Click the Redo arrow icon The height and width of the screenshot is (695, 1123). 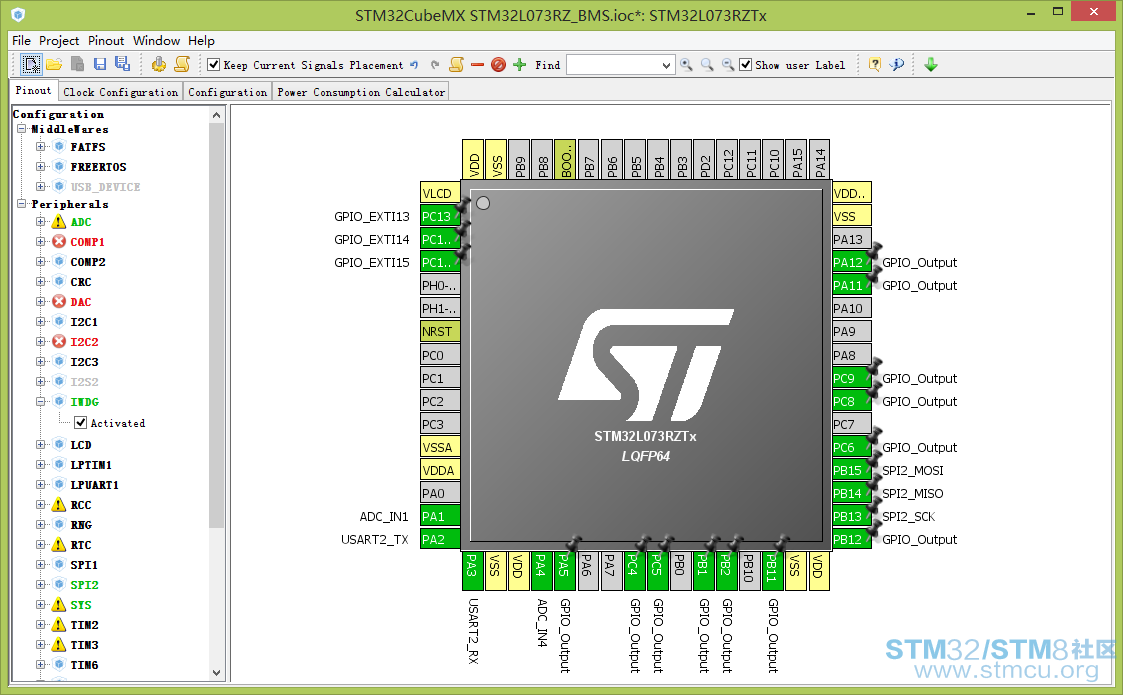(x=435, y=64)
